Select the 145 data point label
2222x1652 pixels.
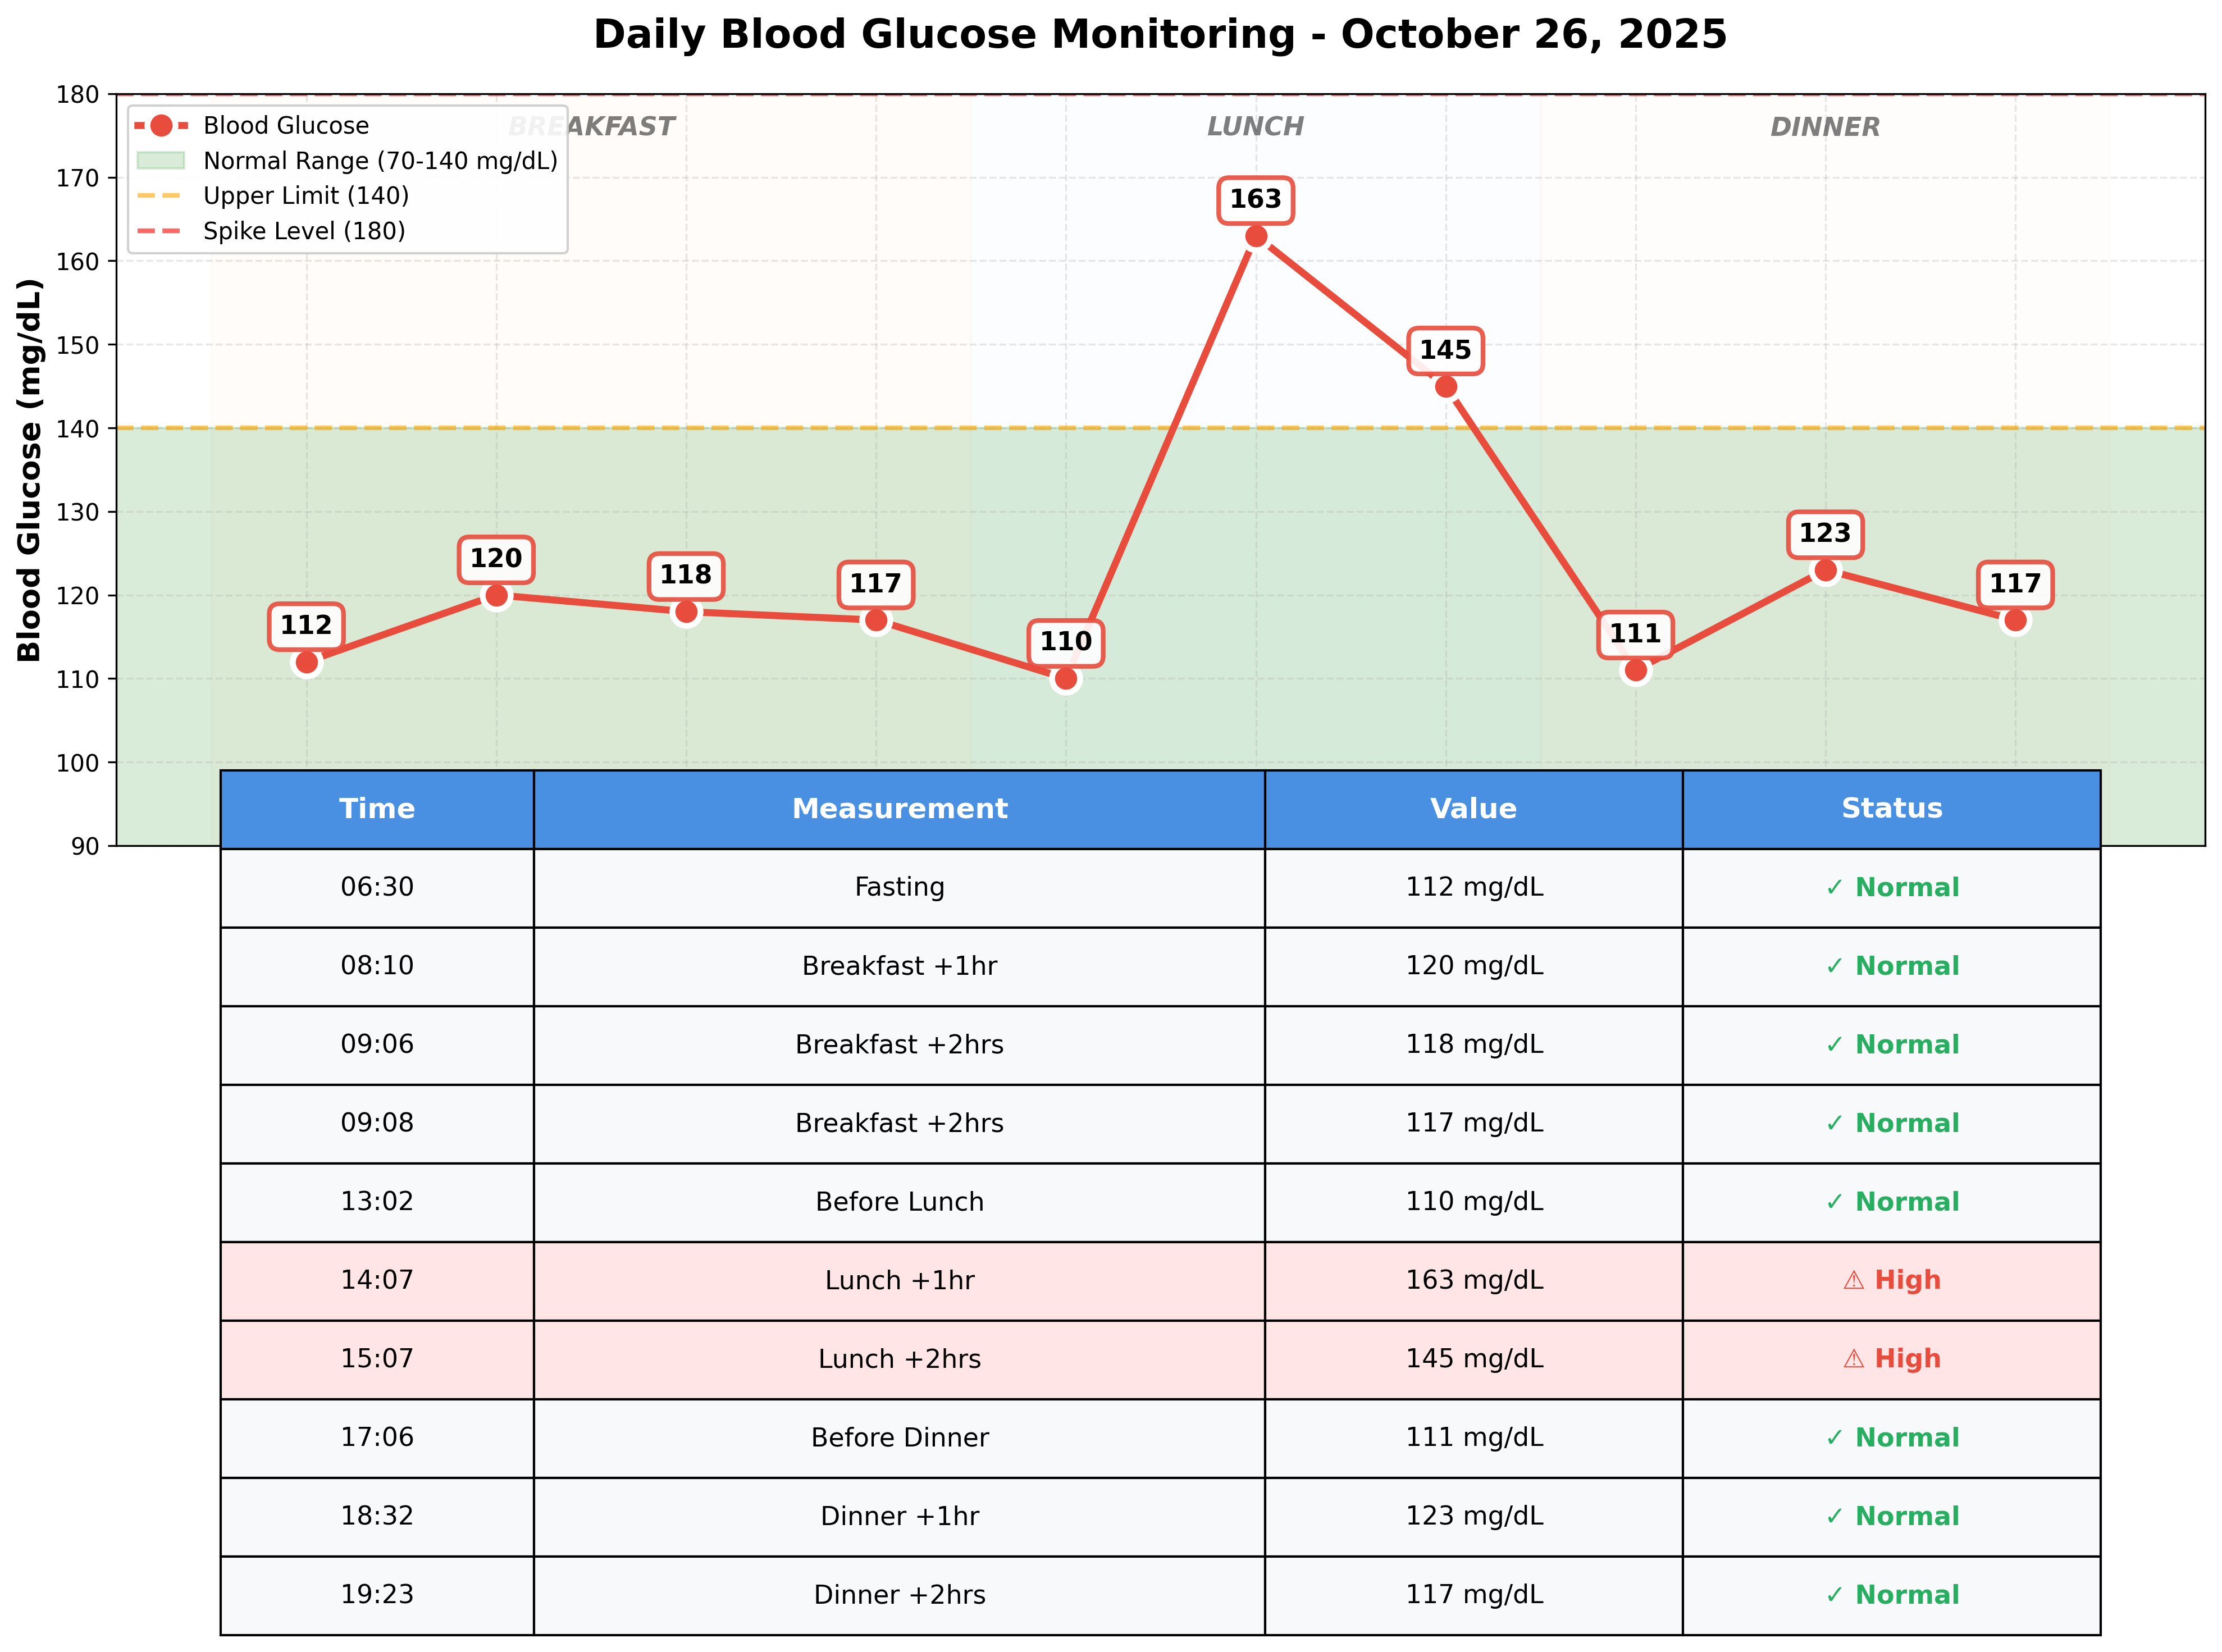[x=1445, y=351]
